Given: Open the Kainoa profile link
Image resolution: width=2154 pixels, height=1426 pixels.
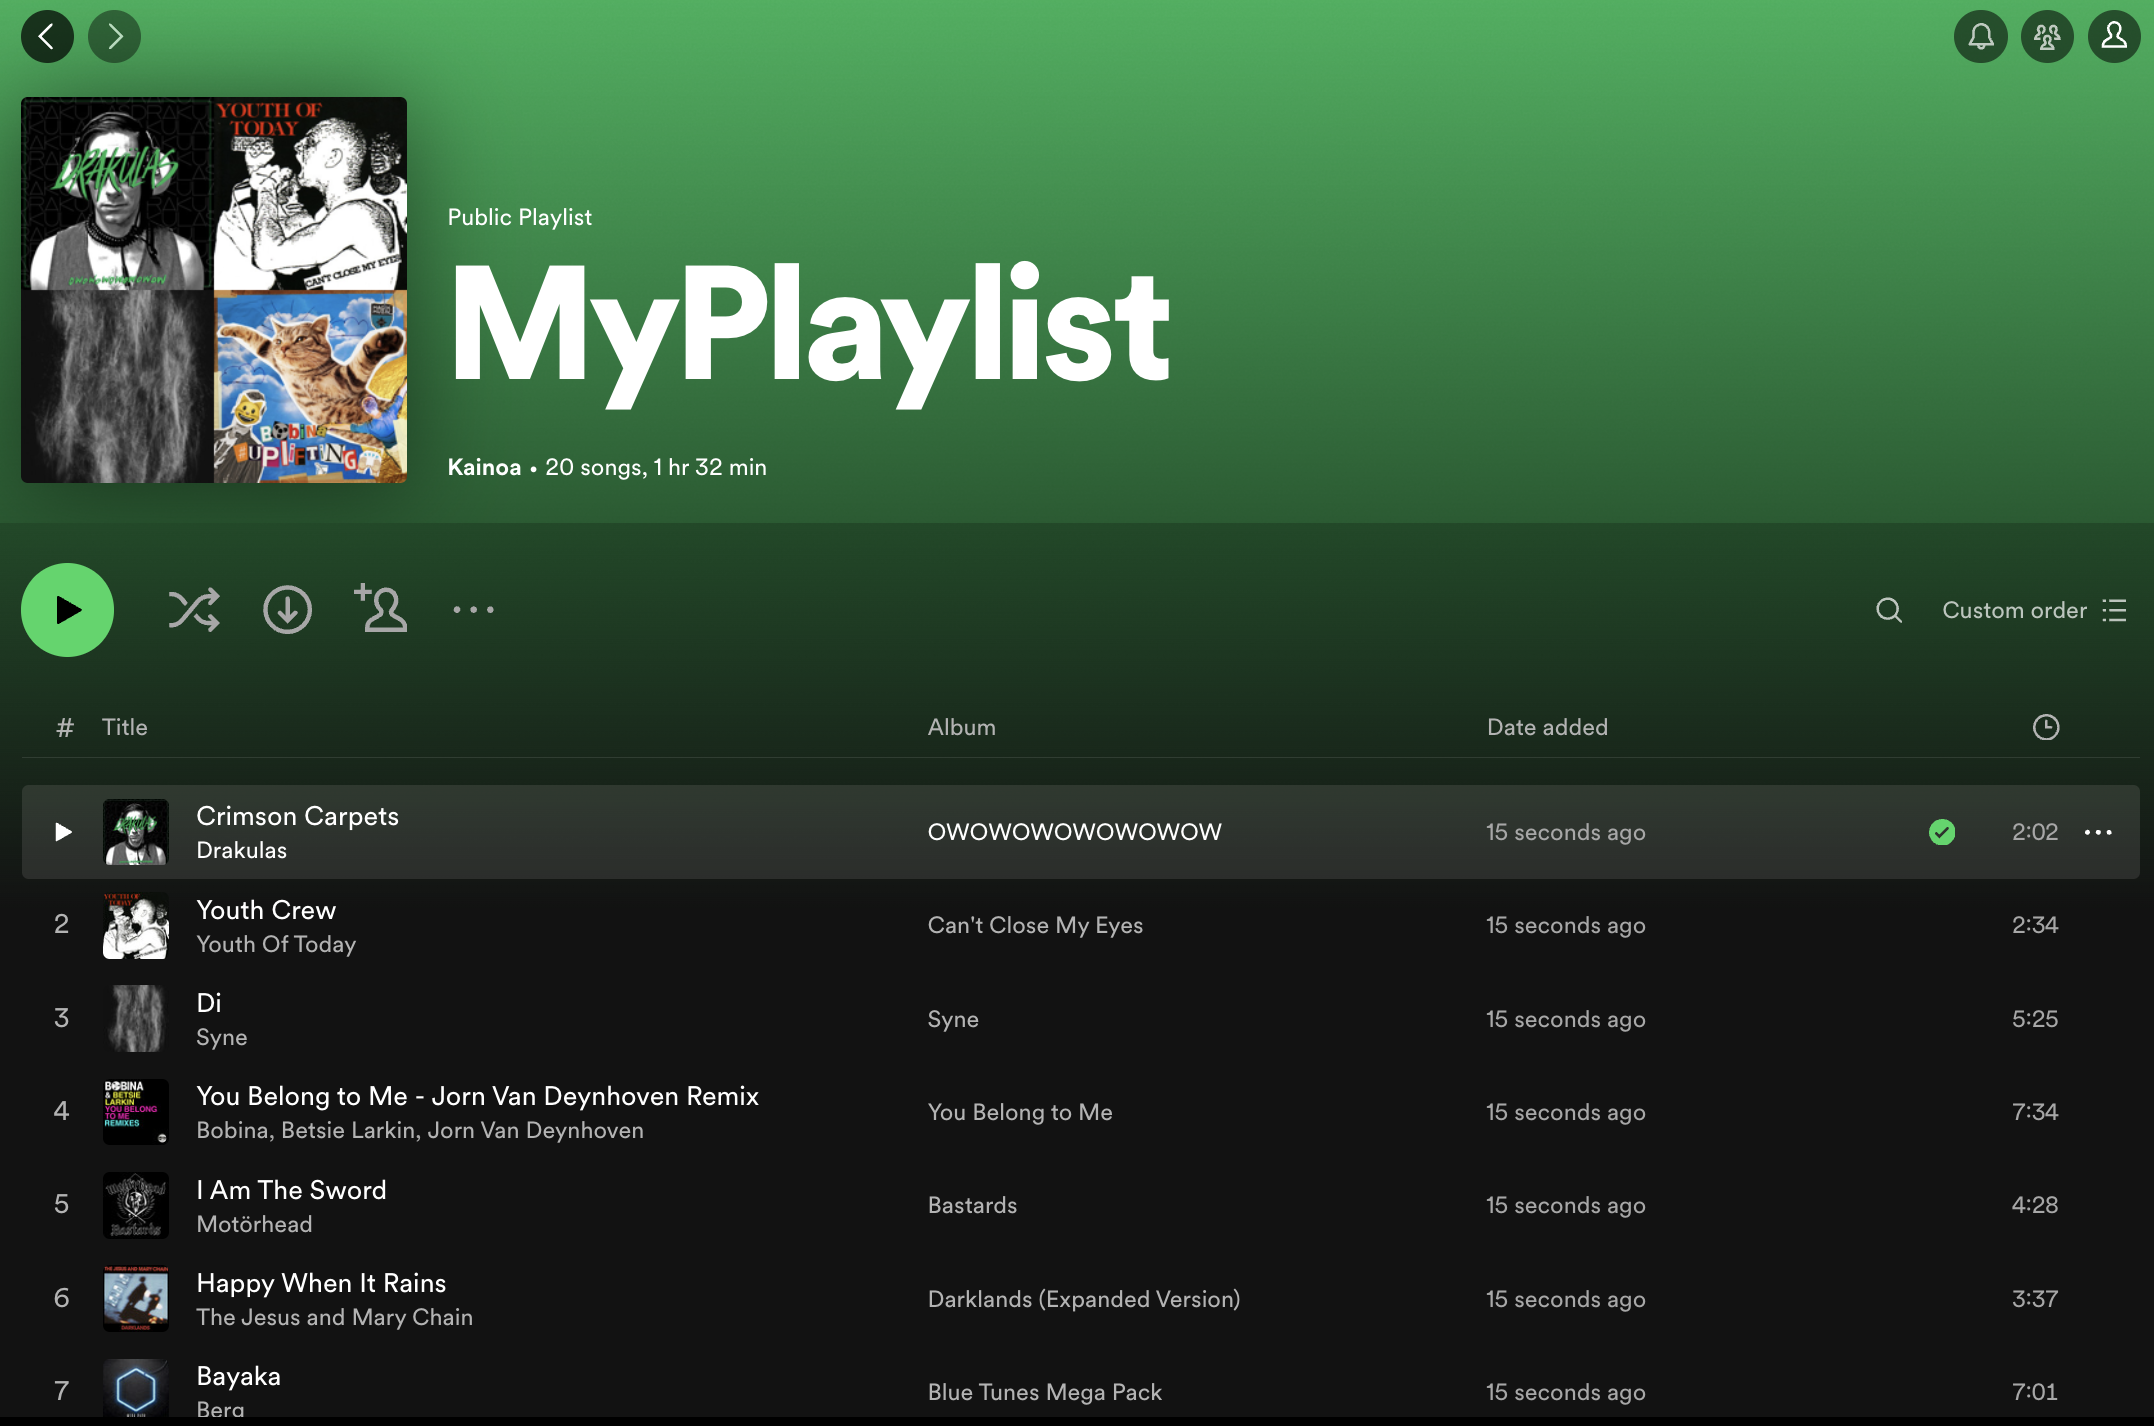Looking at the screenshot, I should [x=484, y=467].
